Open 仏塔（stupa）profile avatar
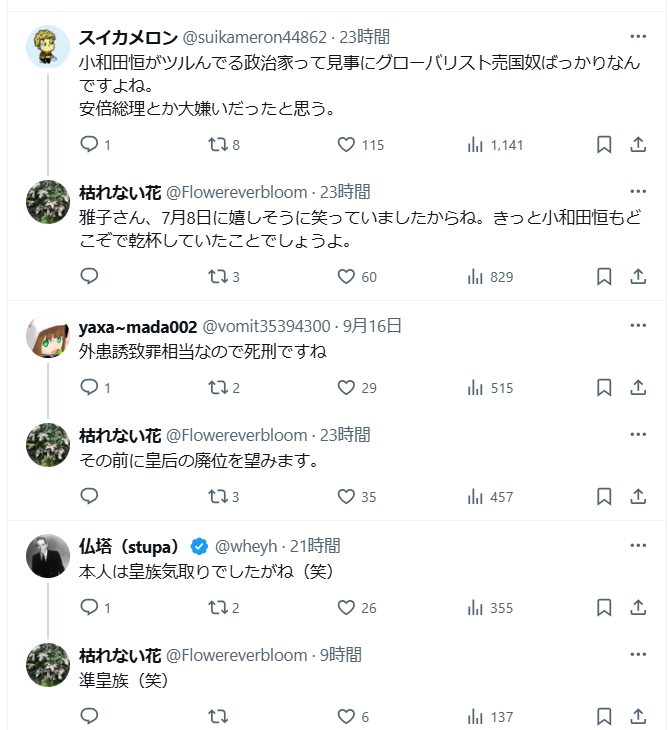The width and height of the screenshot is (668, 730). (46, 557)
